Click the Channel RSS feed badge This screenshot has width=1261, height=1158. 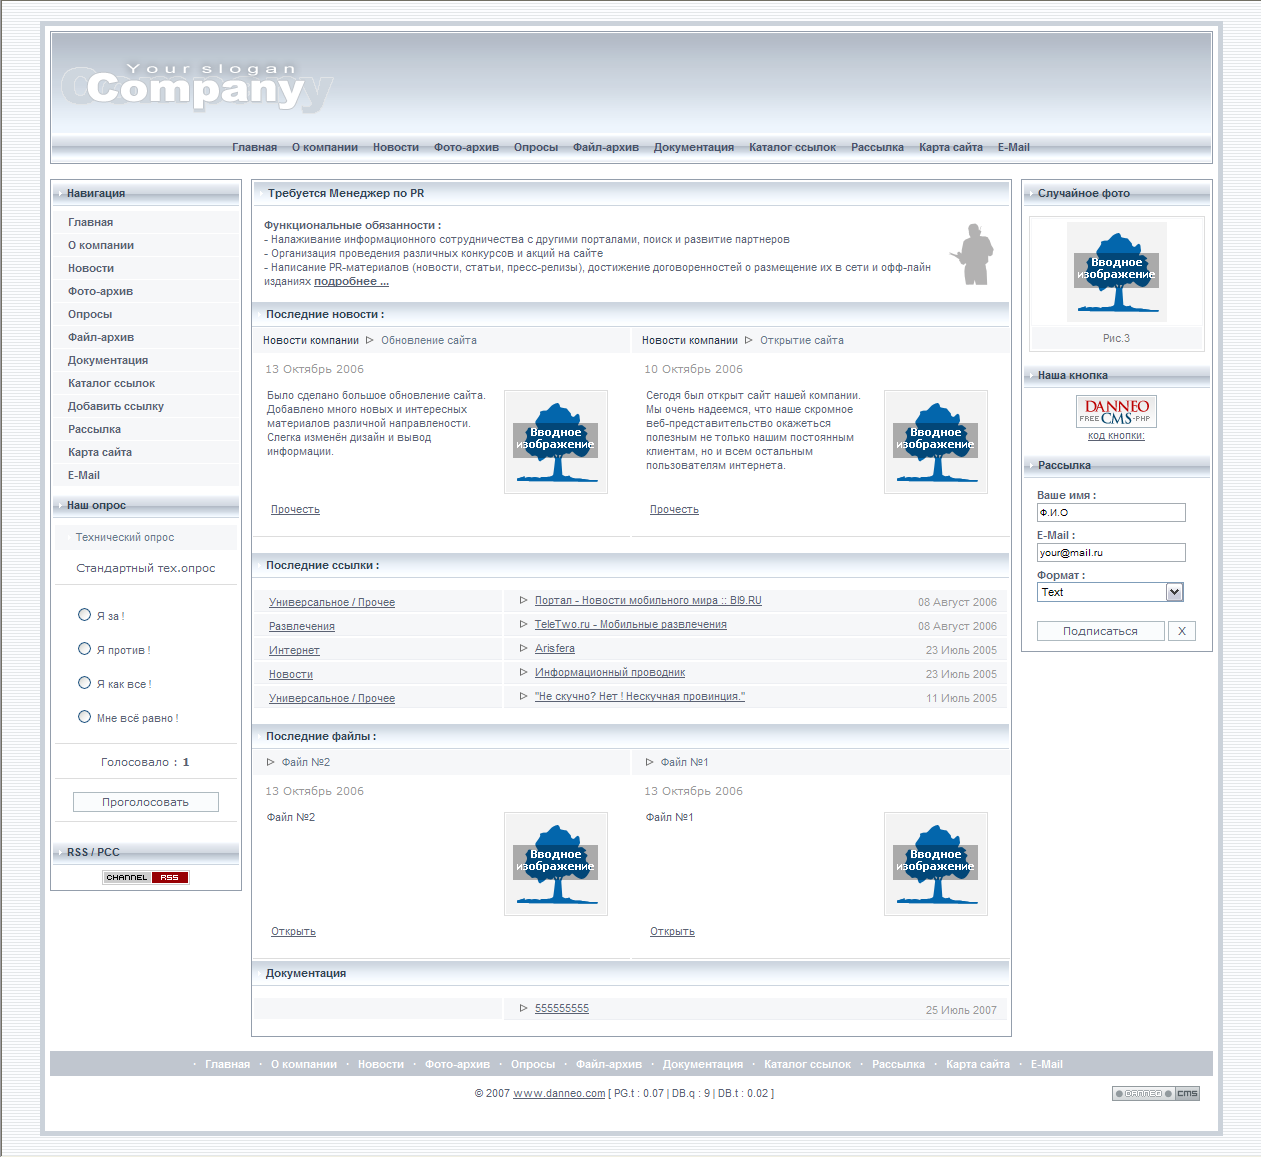[145, 878]
